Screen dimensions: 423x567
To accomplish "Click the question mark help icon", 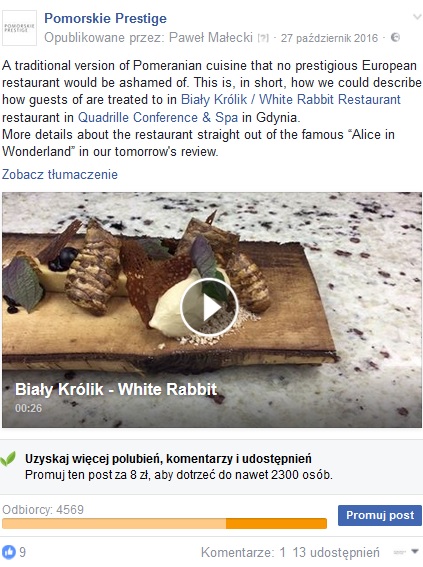I will coord(263,38).
